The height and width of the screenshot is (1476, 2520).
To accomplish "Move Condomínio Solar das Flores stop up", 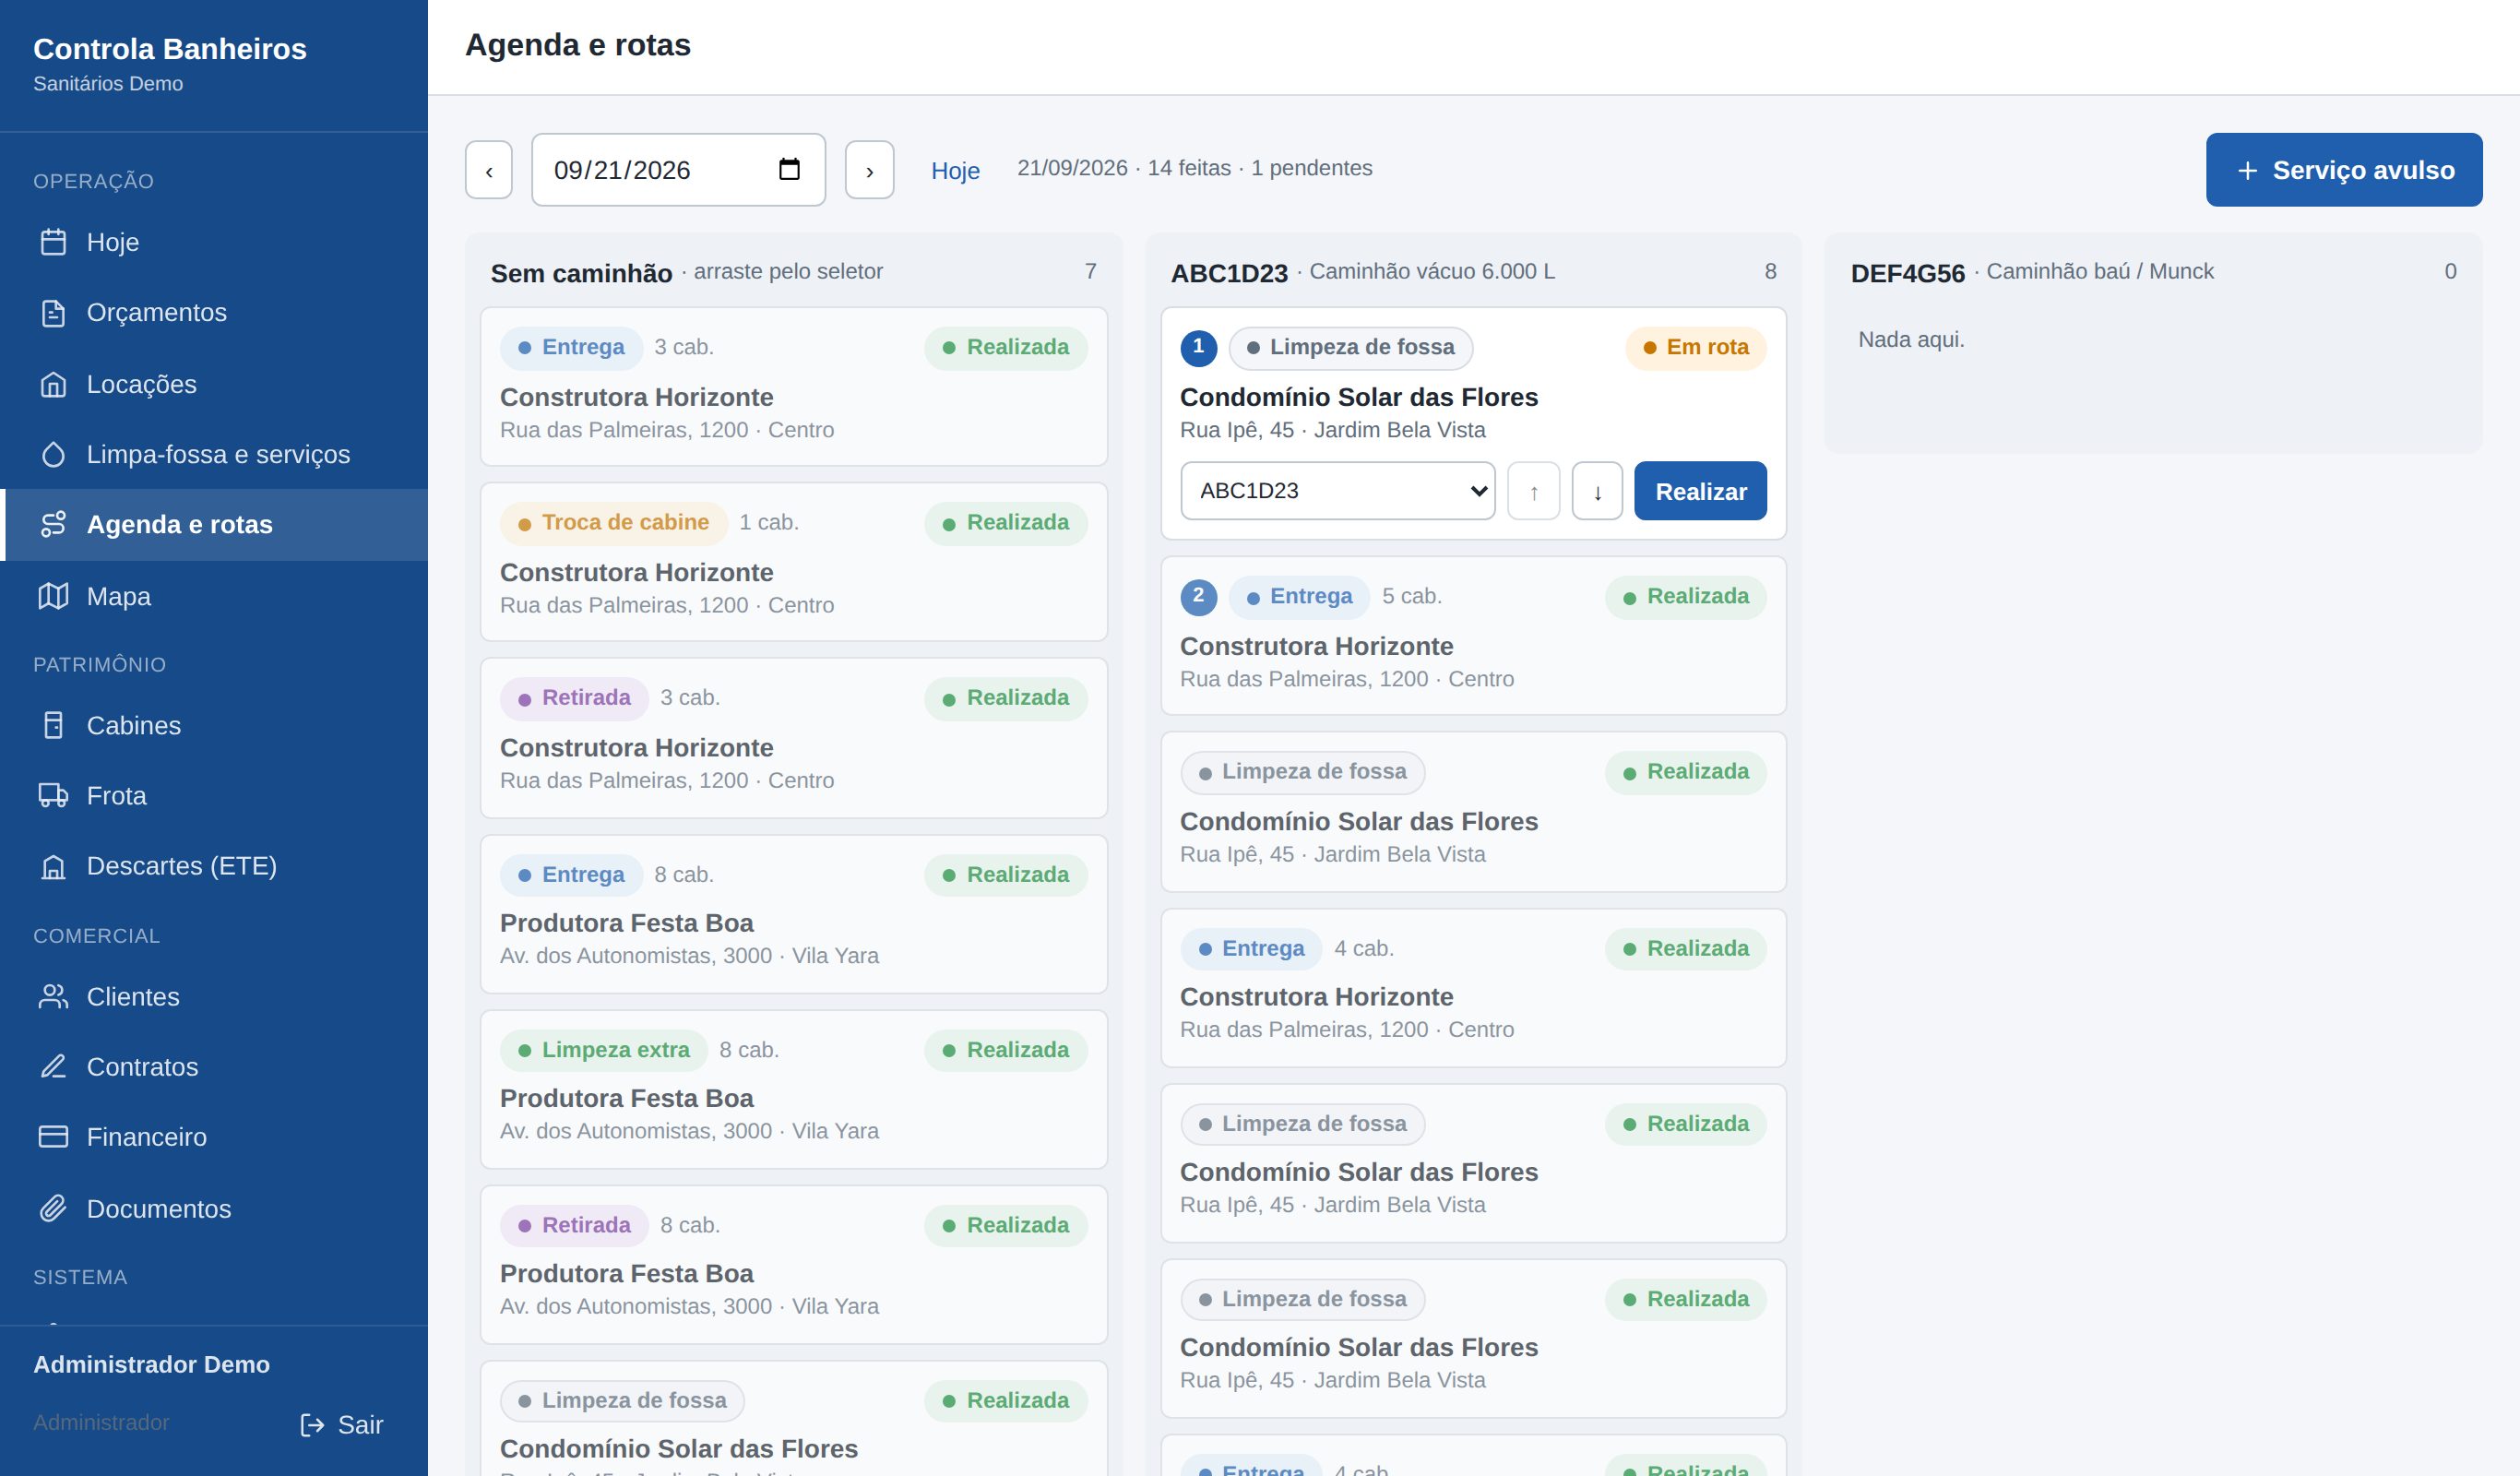I will pos(1533,491).
